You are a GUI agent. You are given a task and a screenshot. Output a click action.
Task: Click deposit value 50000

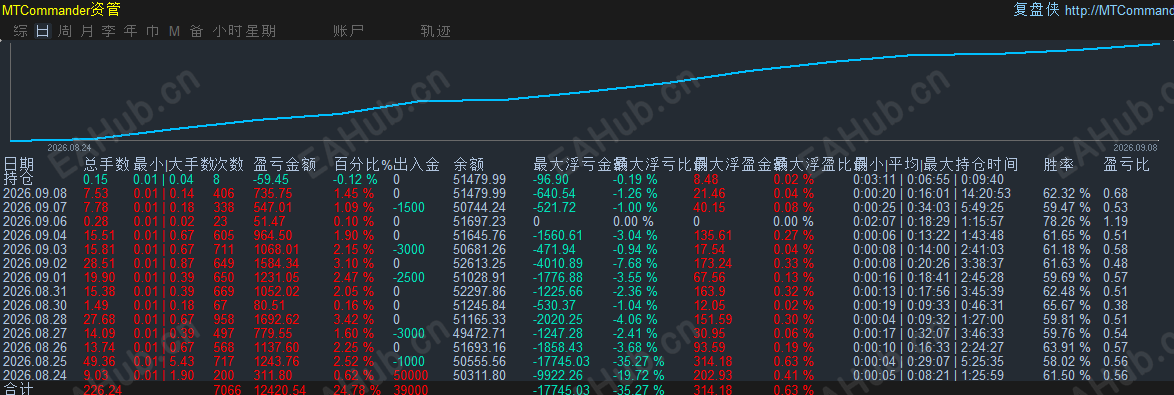tap(410, 376)
